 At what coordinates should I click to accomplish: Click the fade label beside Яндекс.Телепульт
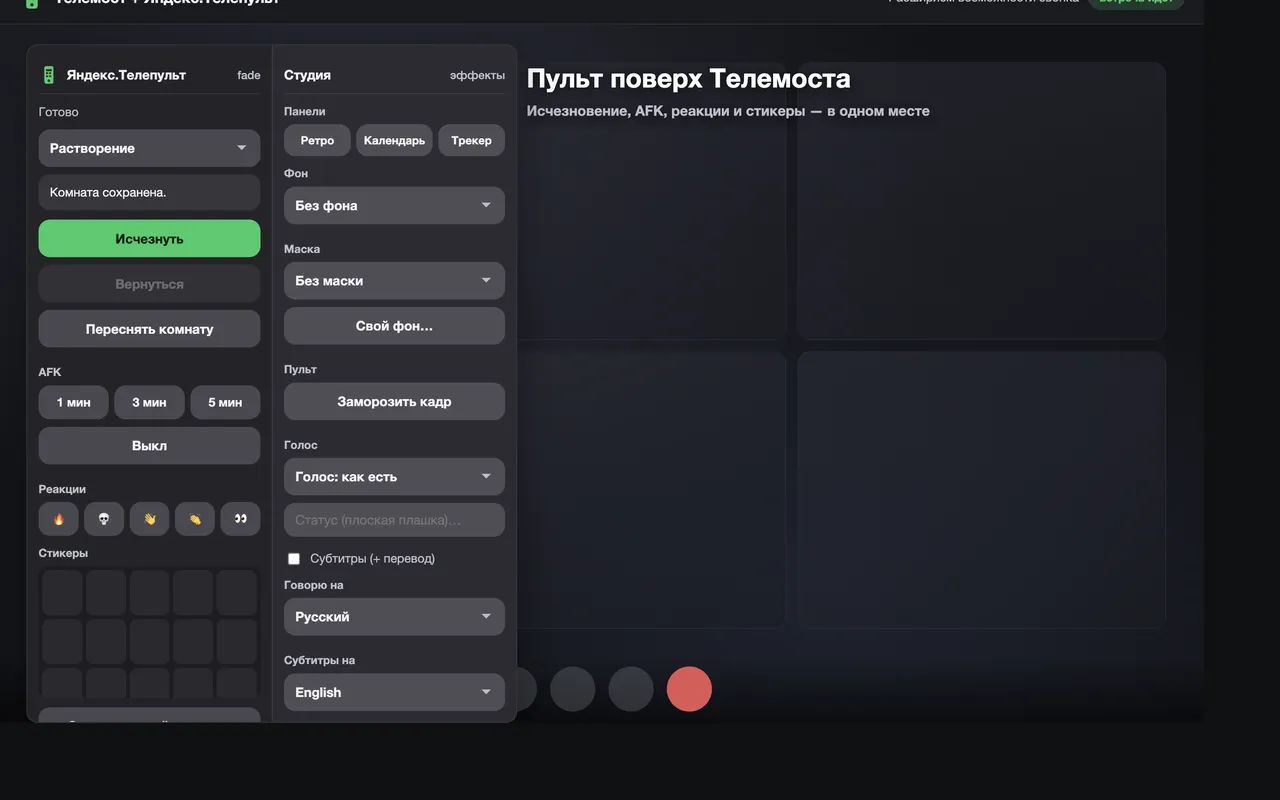pyautogui.click(x=248, y=75)
